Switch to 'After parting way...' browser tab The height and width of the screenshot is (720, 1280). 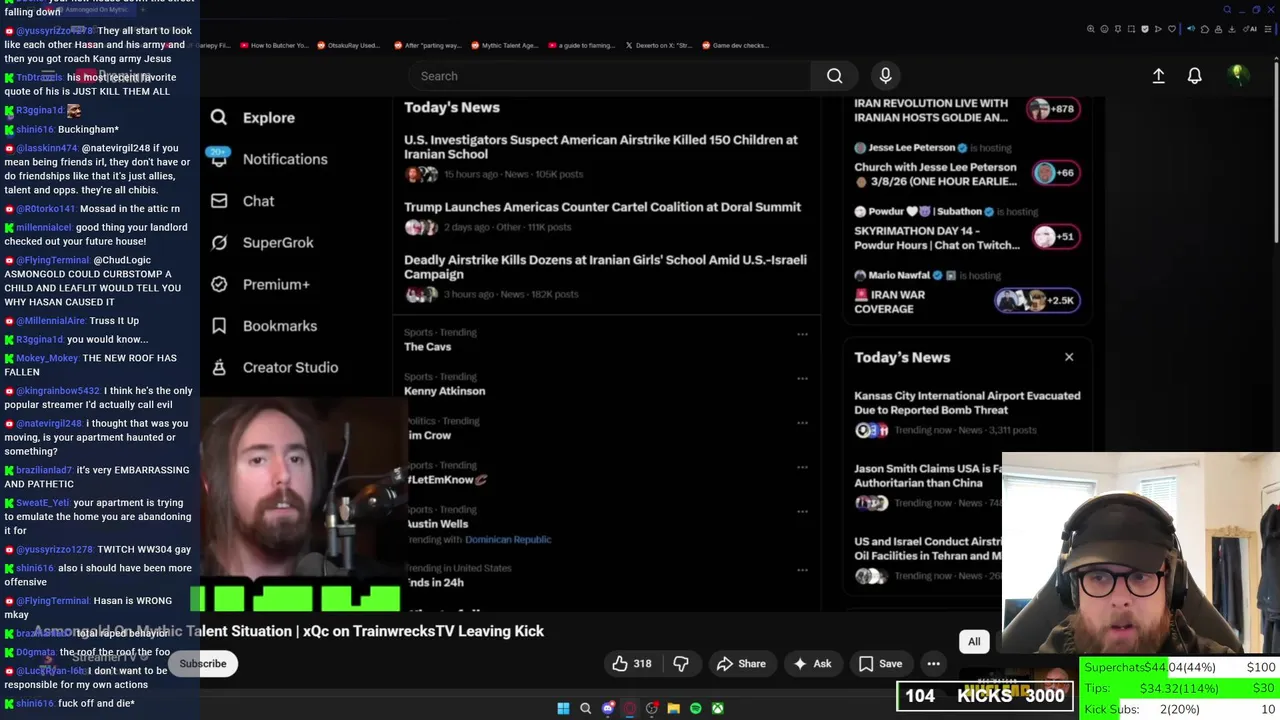[x=427, y=45]
